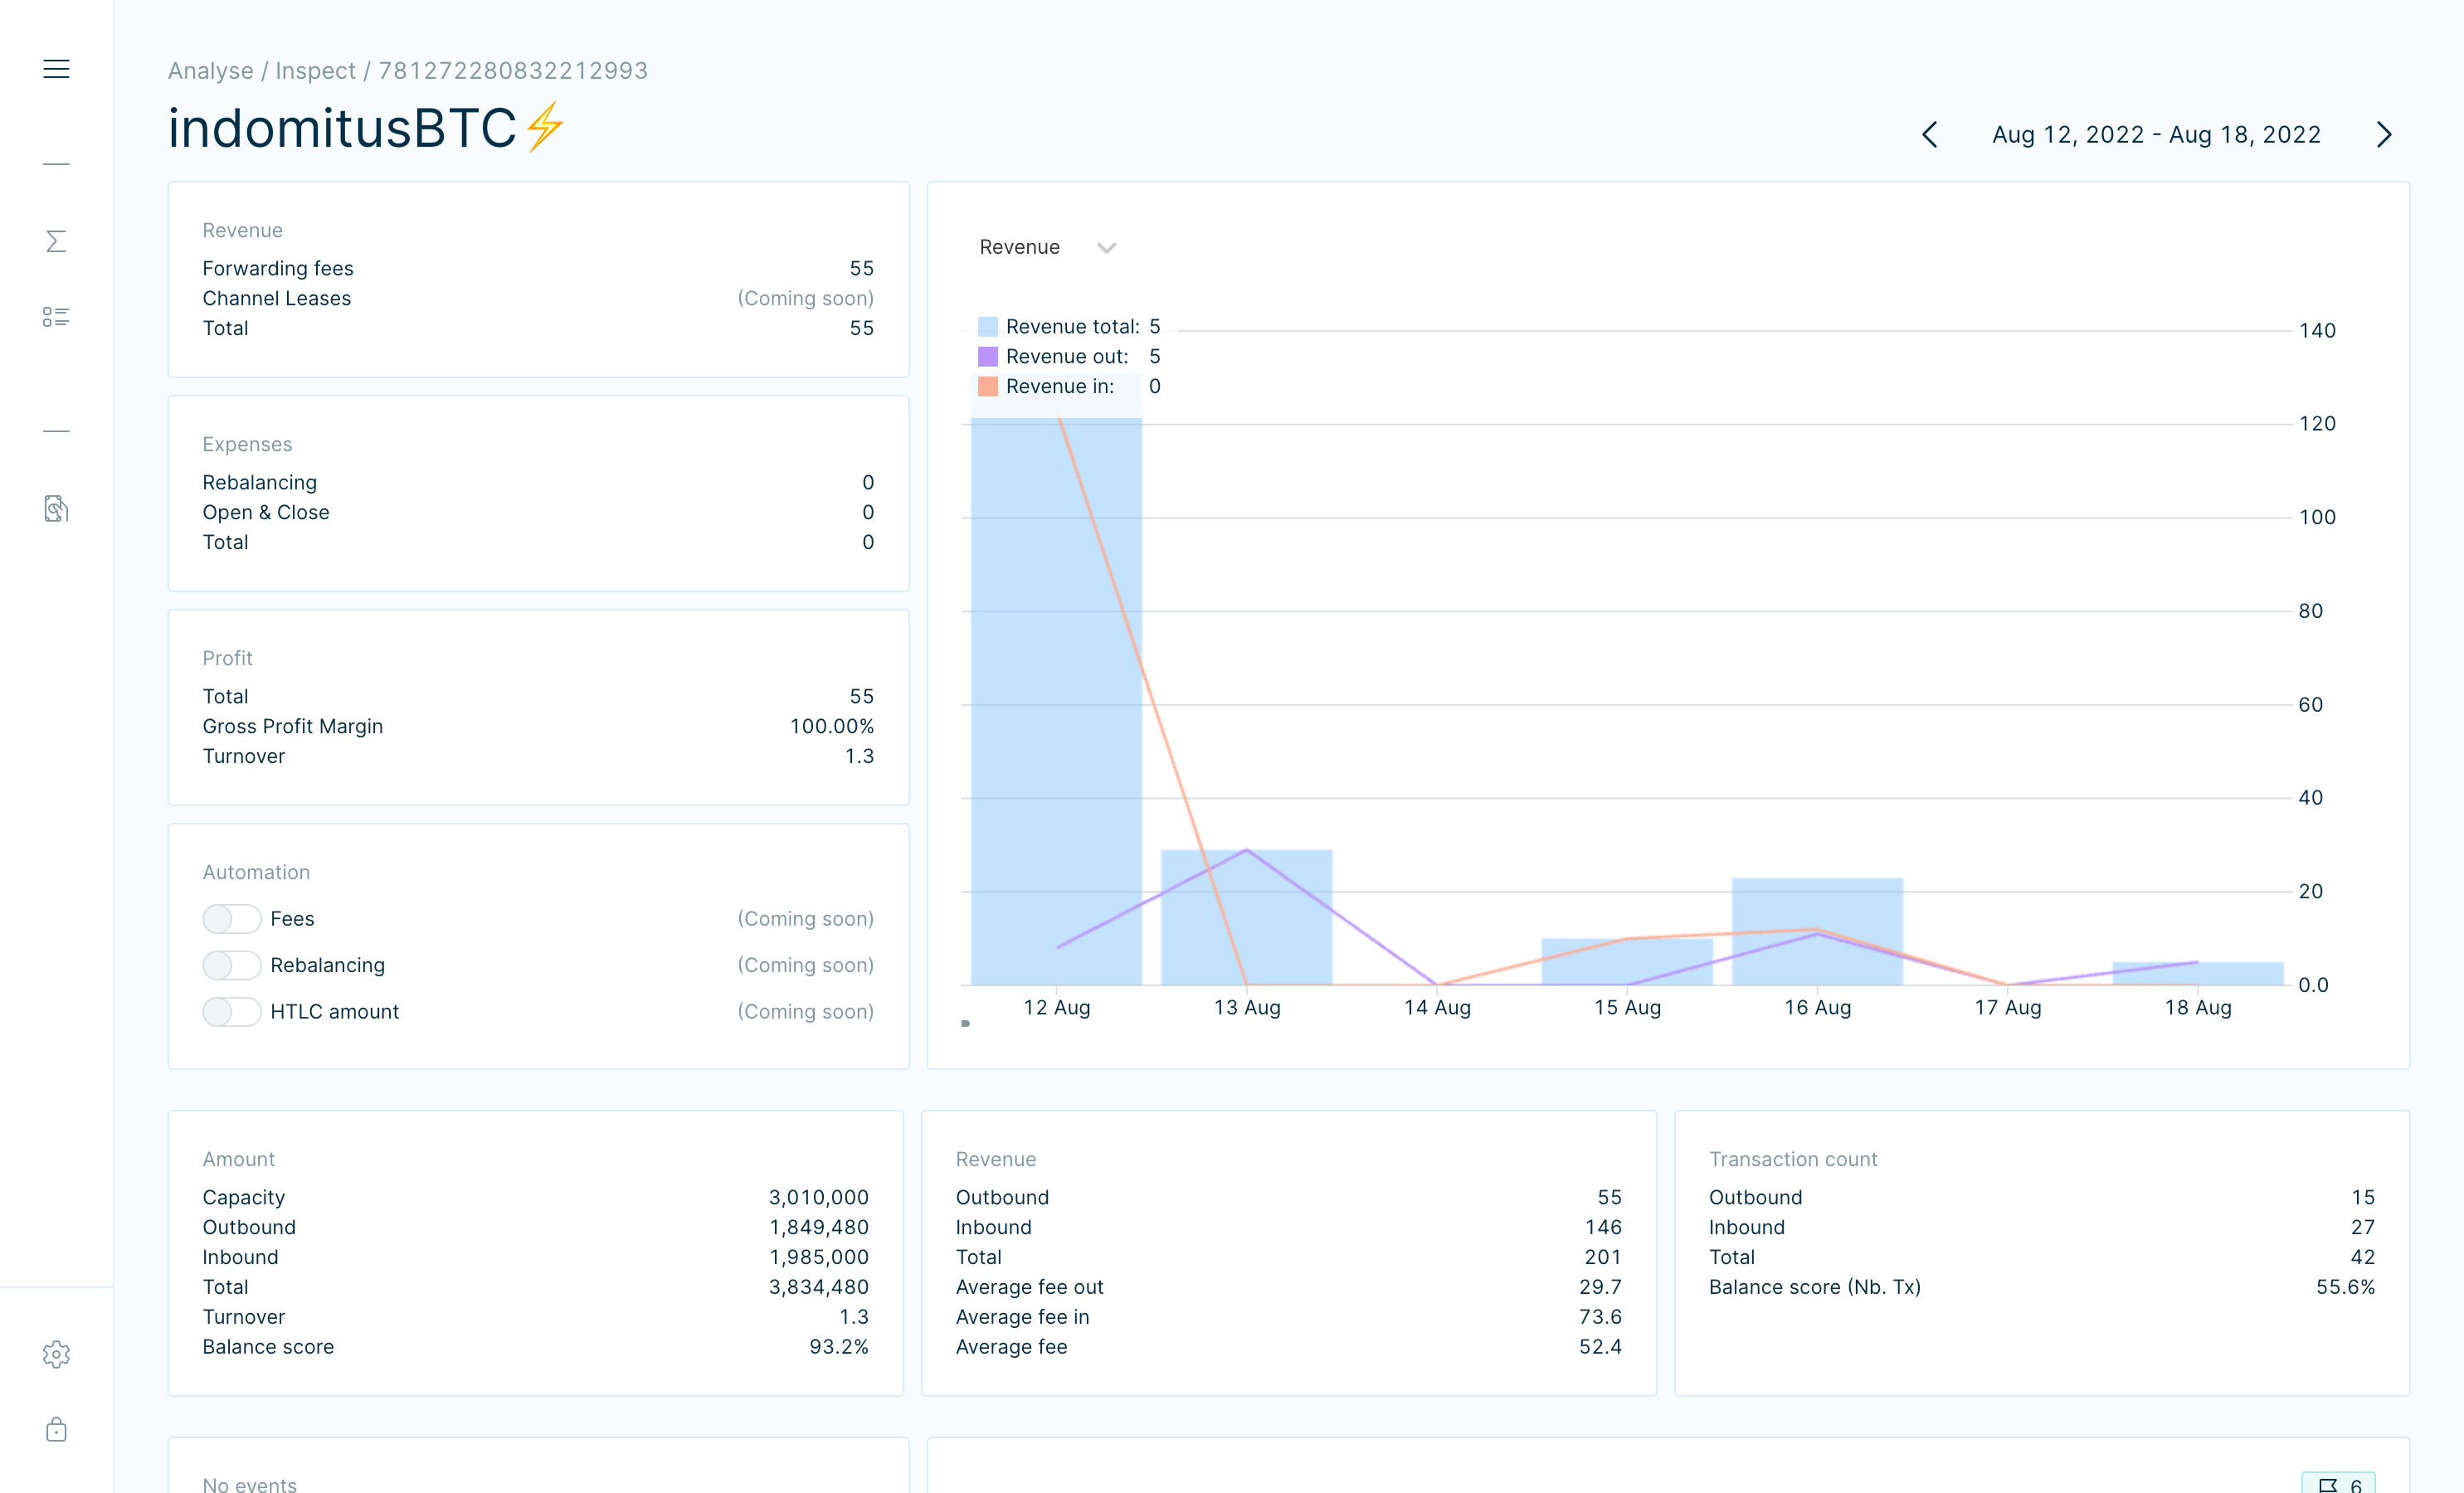Click Balance score value 93.2%
The width and height of the screenshot is (2464, 1493).
(x=838, y=1346)
